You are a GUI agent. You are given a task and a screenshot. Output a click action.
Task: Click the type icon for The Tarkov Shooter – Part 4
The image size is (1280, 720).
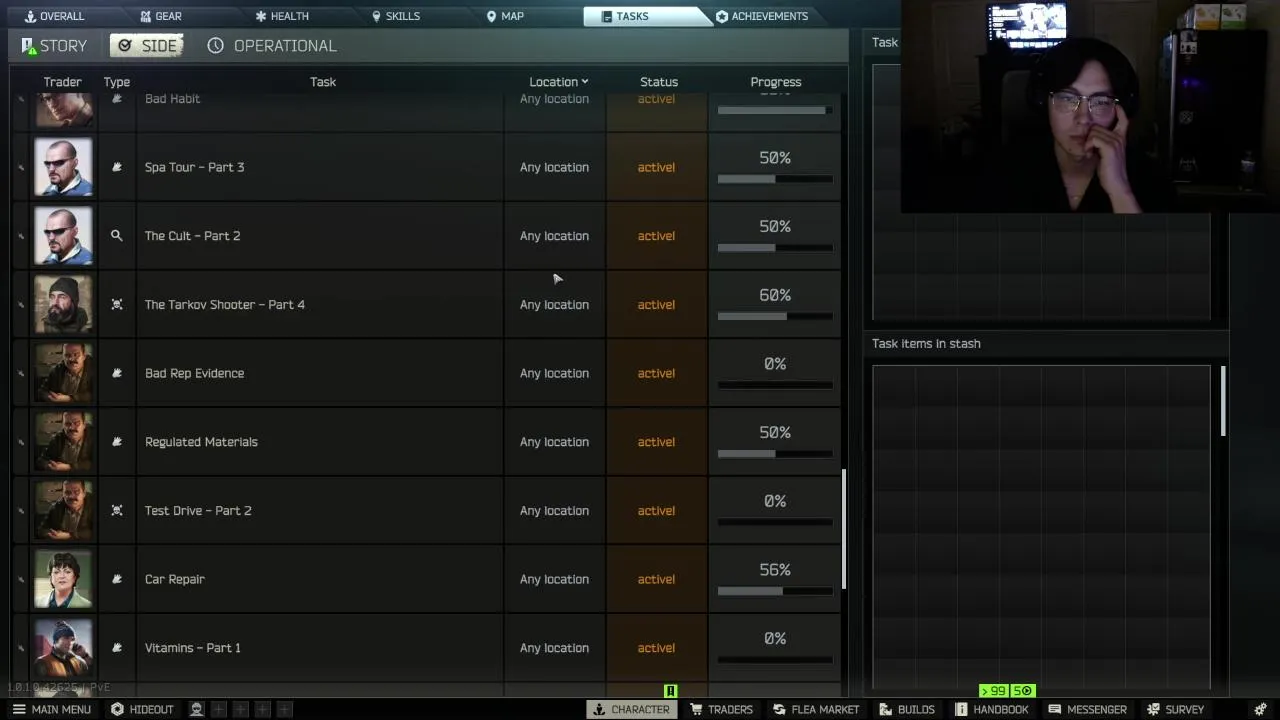tap(117, 304)
